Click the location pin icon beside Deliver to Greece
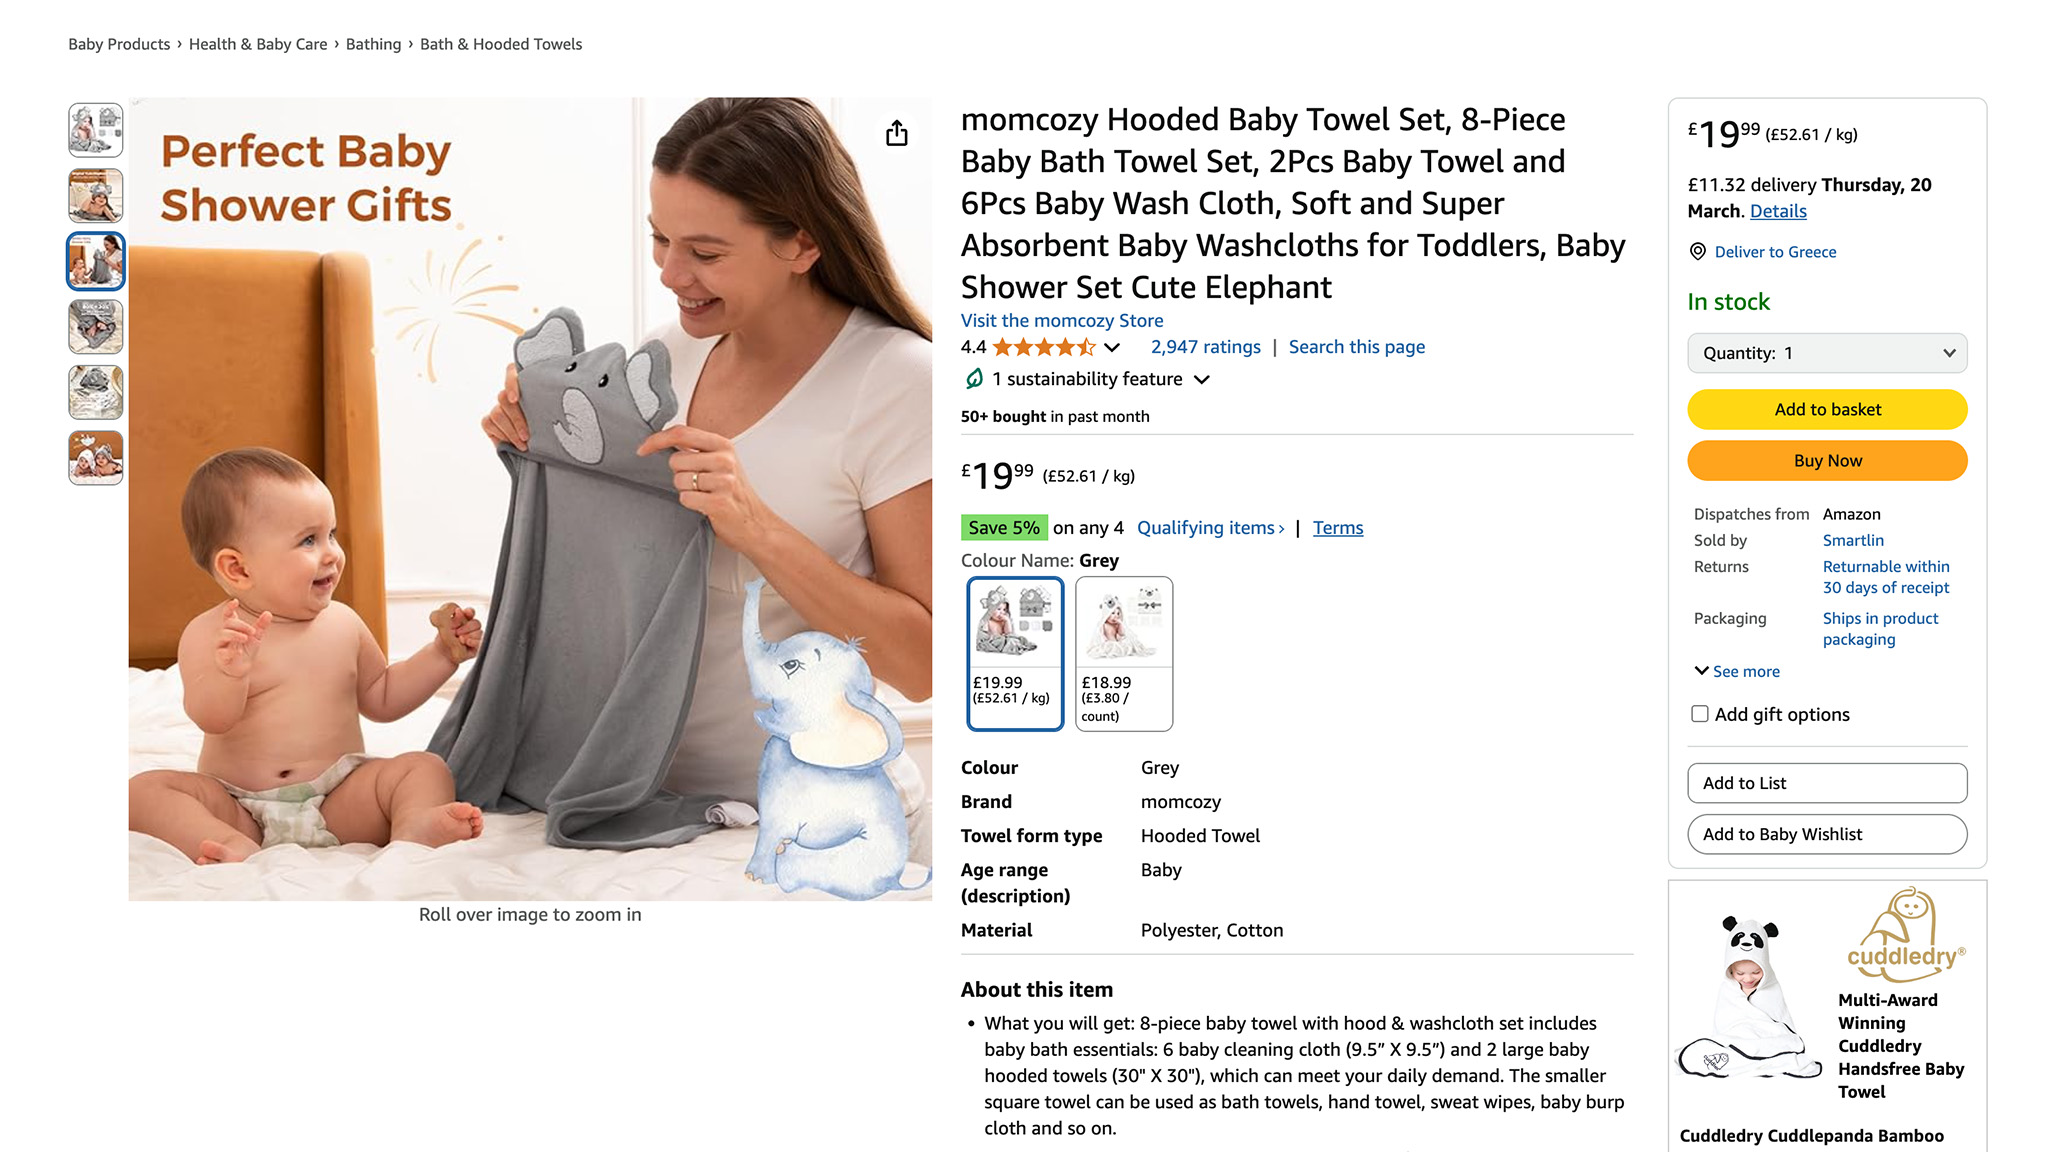The image size is (2048, 1152). pos(1698,252)
